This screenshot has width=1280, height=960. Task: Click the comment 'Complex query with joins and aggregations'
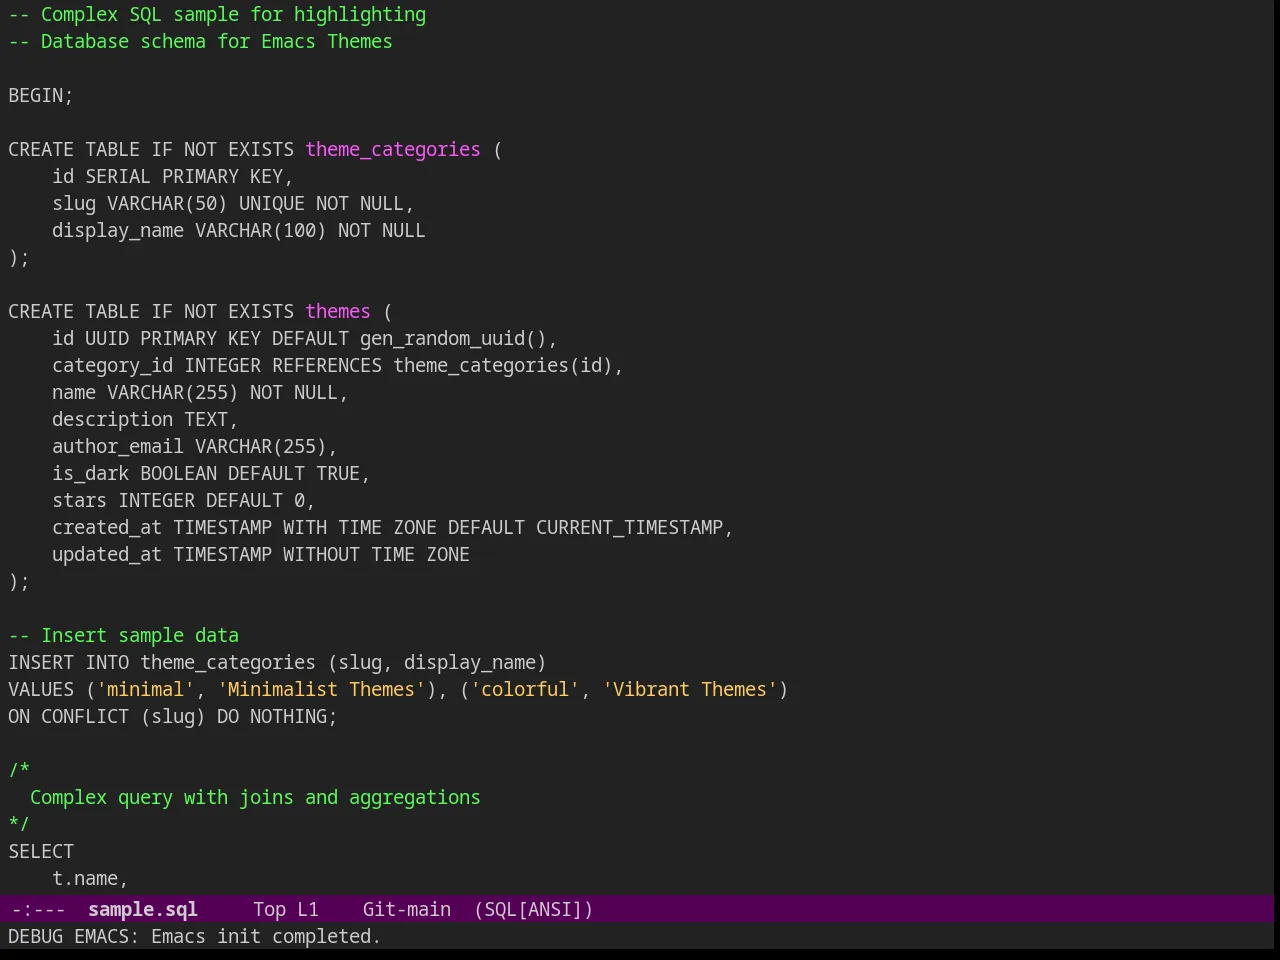[255, 797]
